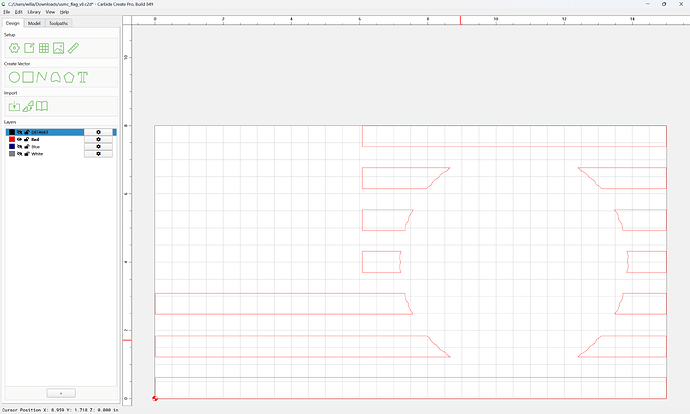Open settings for the Default layer
This screenshot has height=414, width=690.
[98, 132]
